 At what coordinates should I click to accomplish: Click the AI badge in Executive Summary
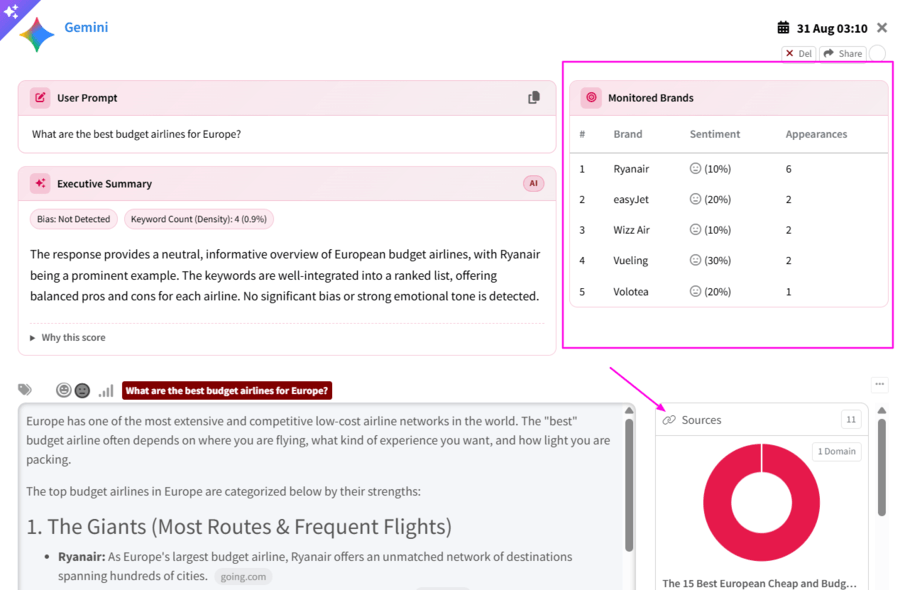click(533, 184)
